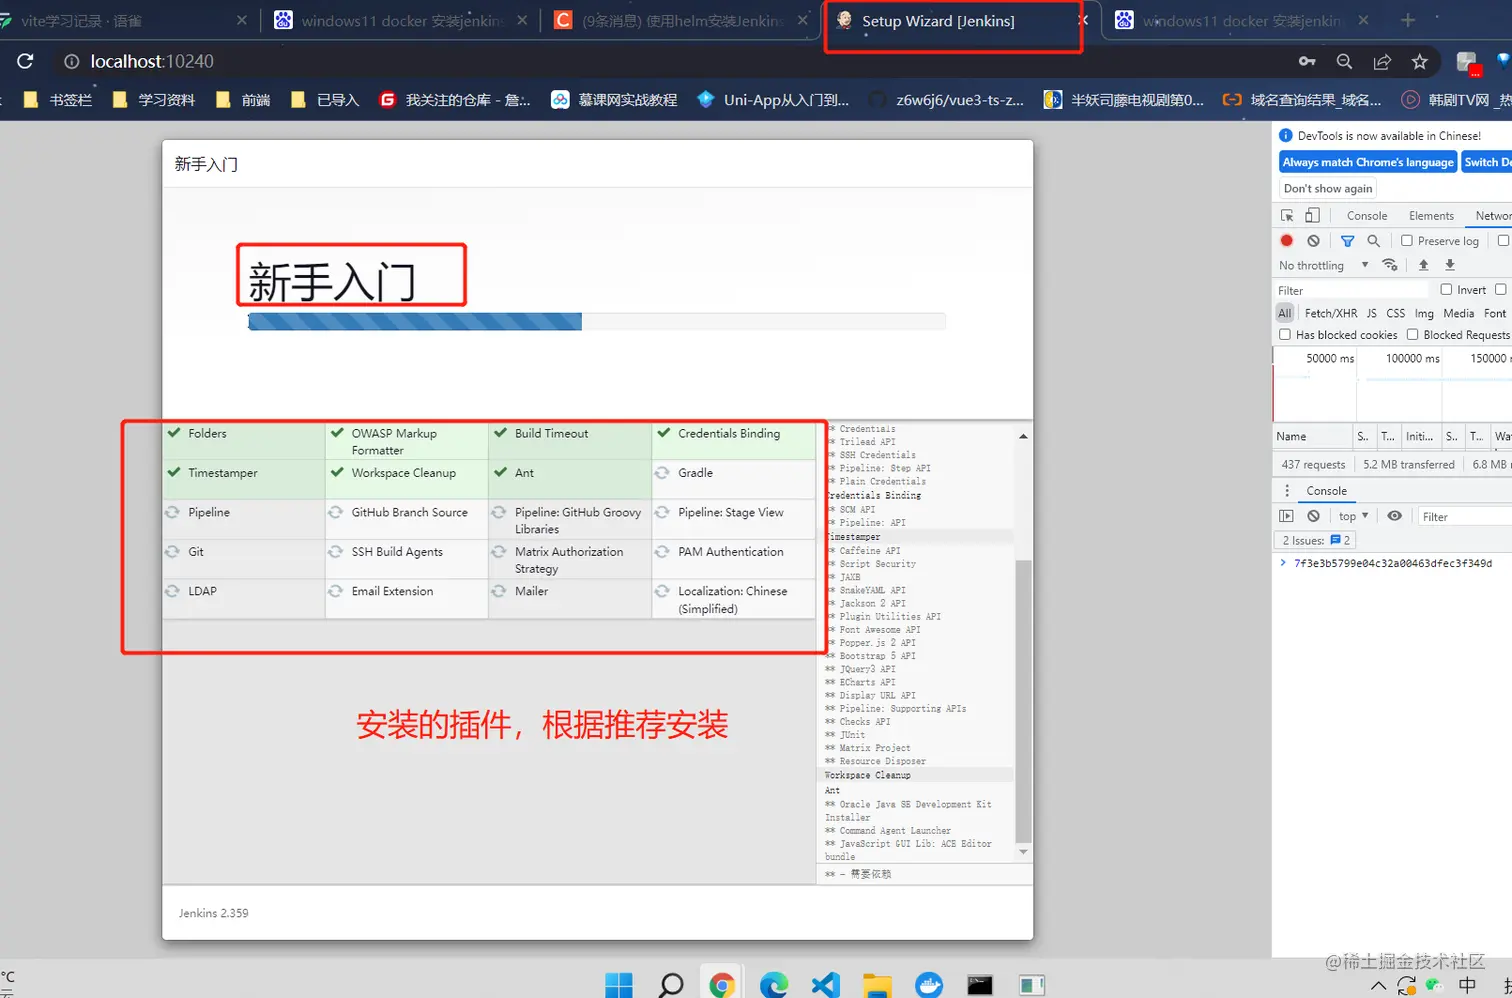This screenshot has width=1512, height=998.
Task: Click the install log scroll-down arrow
Action: [1023, 852]
